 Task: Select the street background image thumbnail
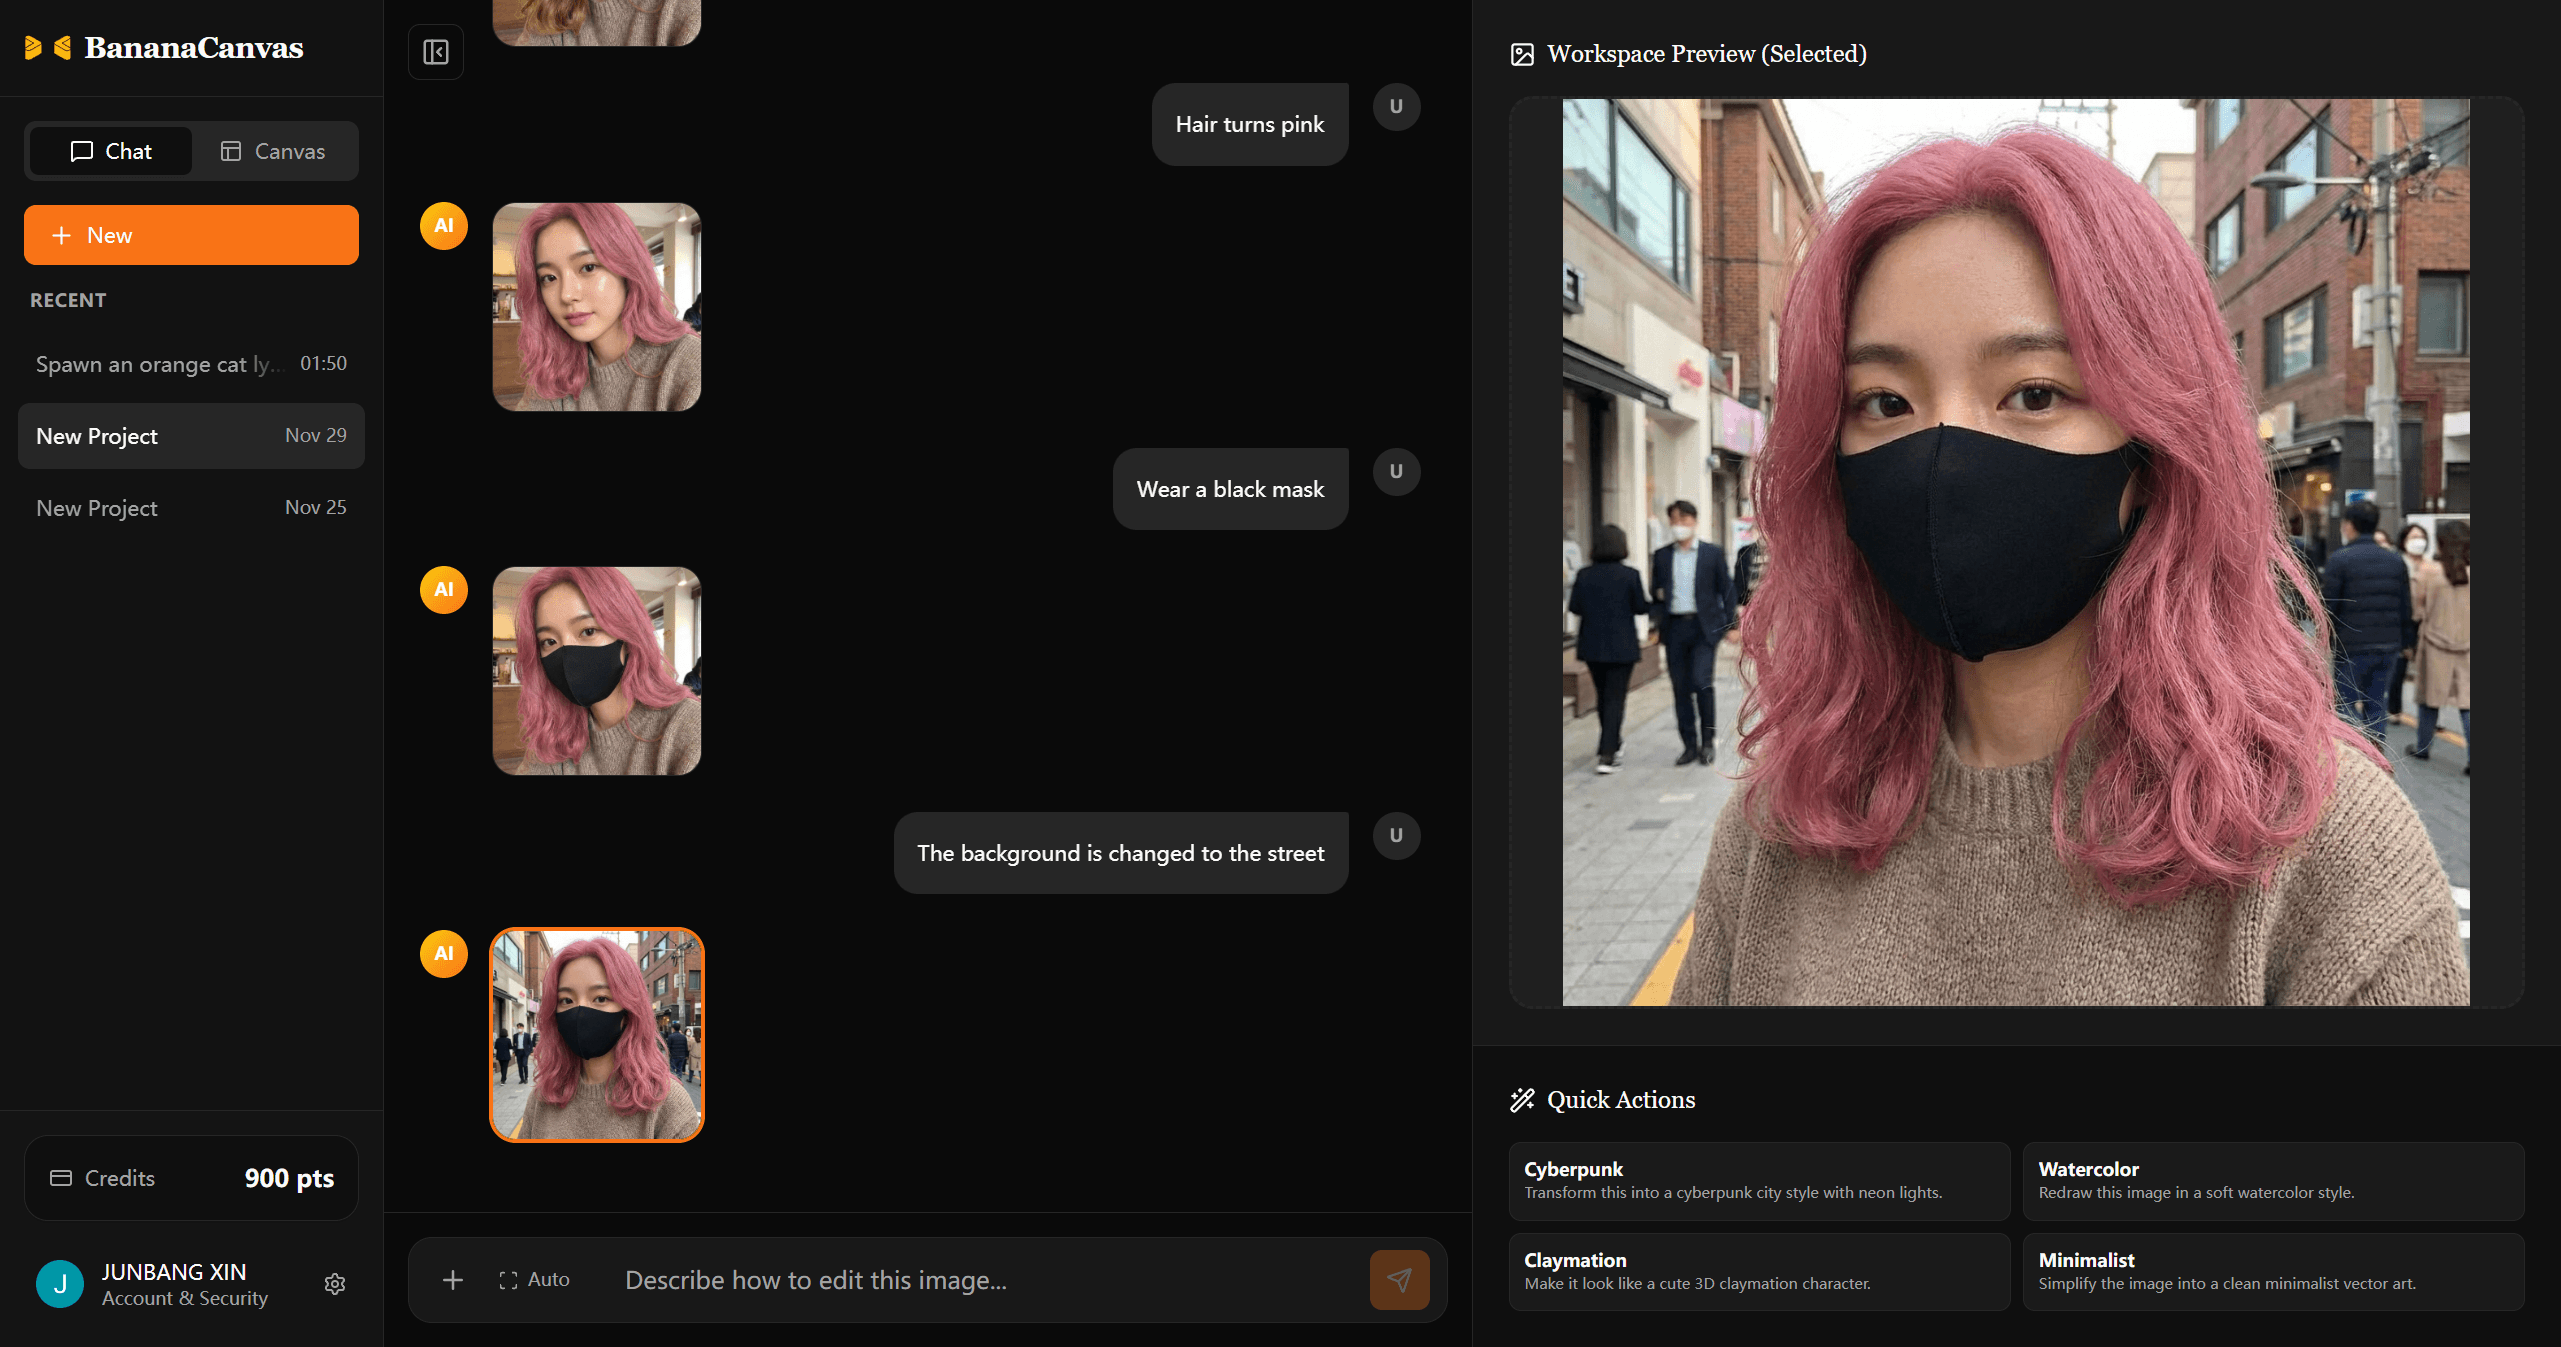tap(596, 1035)
